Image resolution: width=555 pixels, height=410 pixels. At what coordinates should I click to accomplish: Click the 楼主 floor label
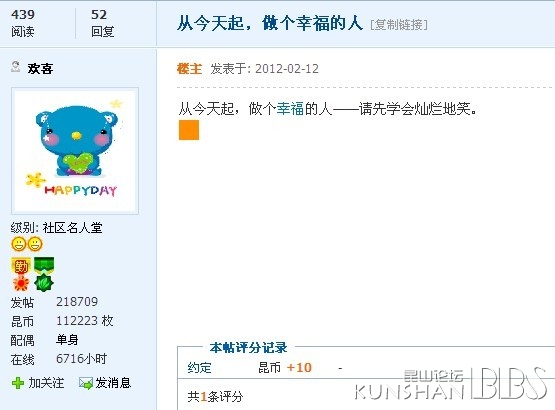[x=189, y=68]
